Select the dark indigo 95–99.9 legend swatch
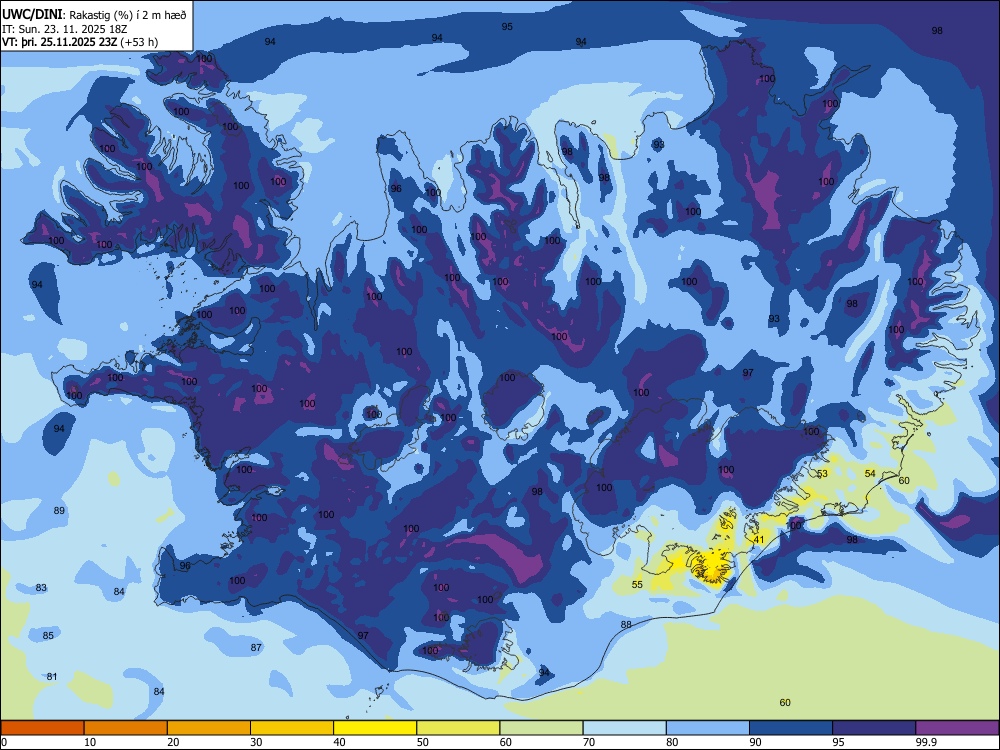 [874, 728]
